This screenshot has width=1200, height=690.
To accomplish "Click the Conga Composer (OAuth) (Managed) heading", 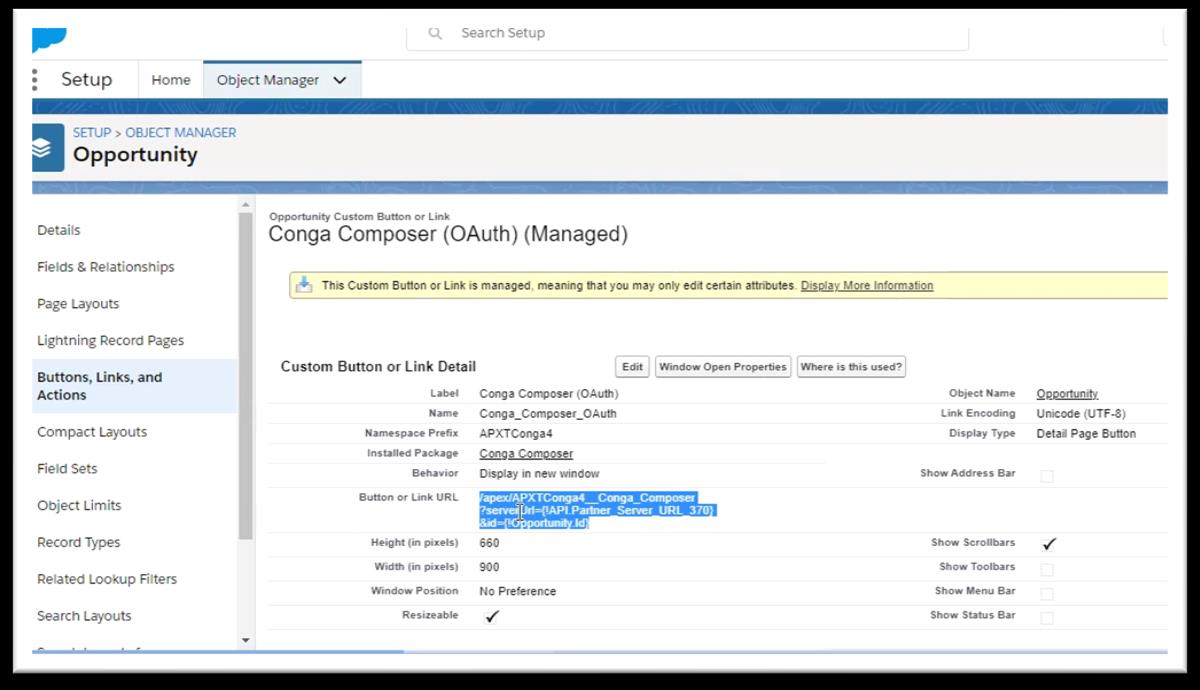I will [448, 235].
